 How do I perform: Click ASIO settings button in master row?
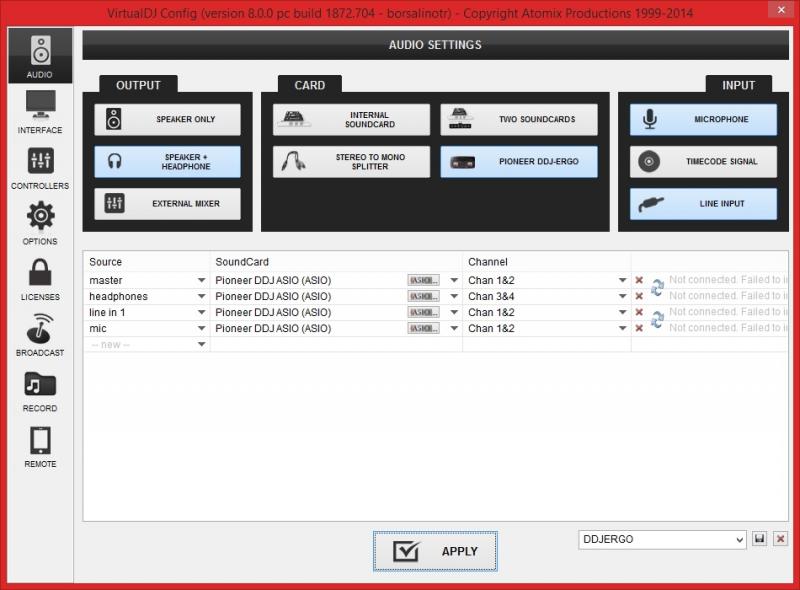click(x=423, y=280)
